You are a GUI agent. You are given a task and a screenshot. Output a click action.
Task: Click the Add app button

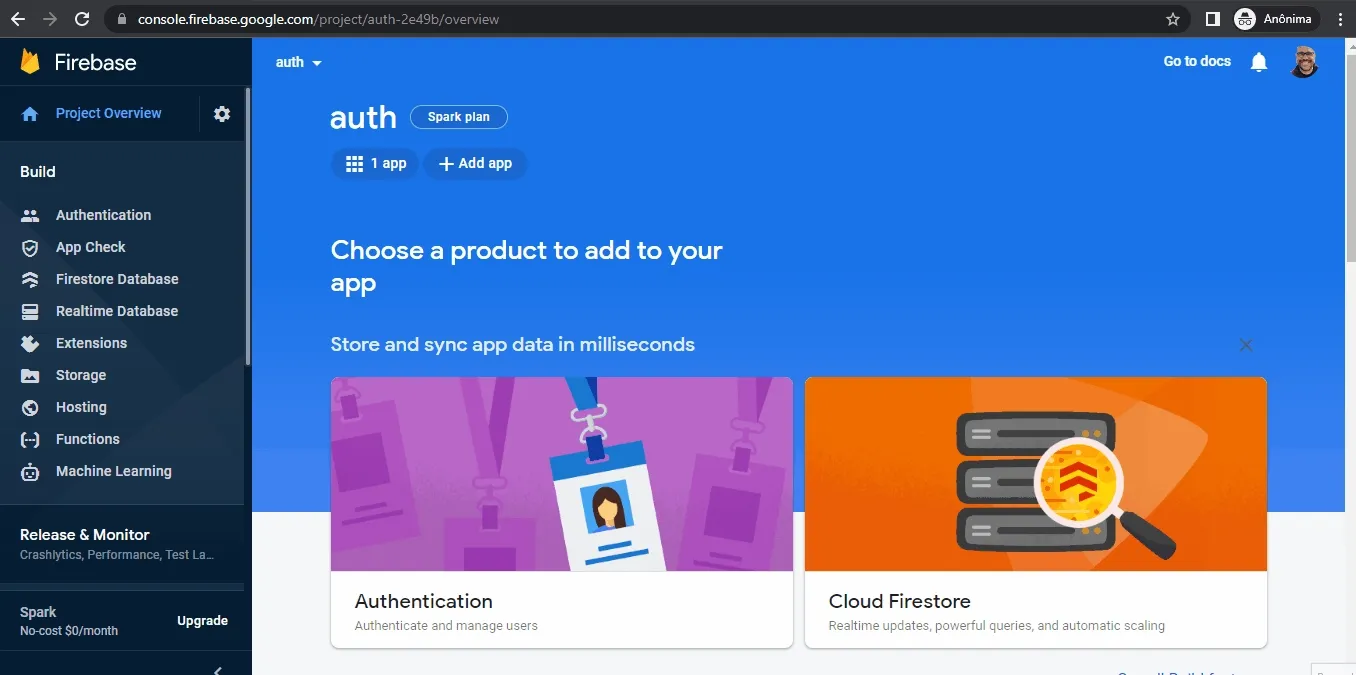click(x=475, y=164)
